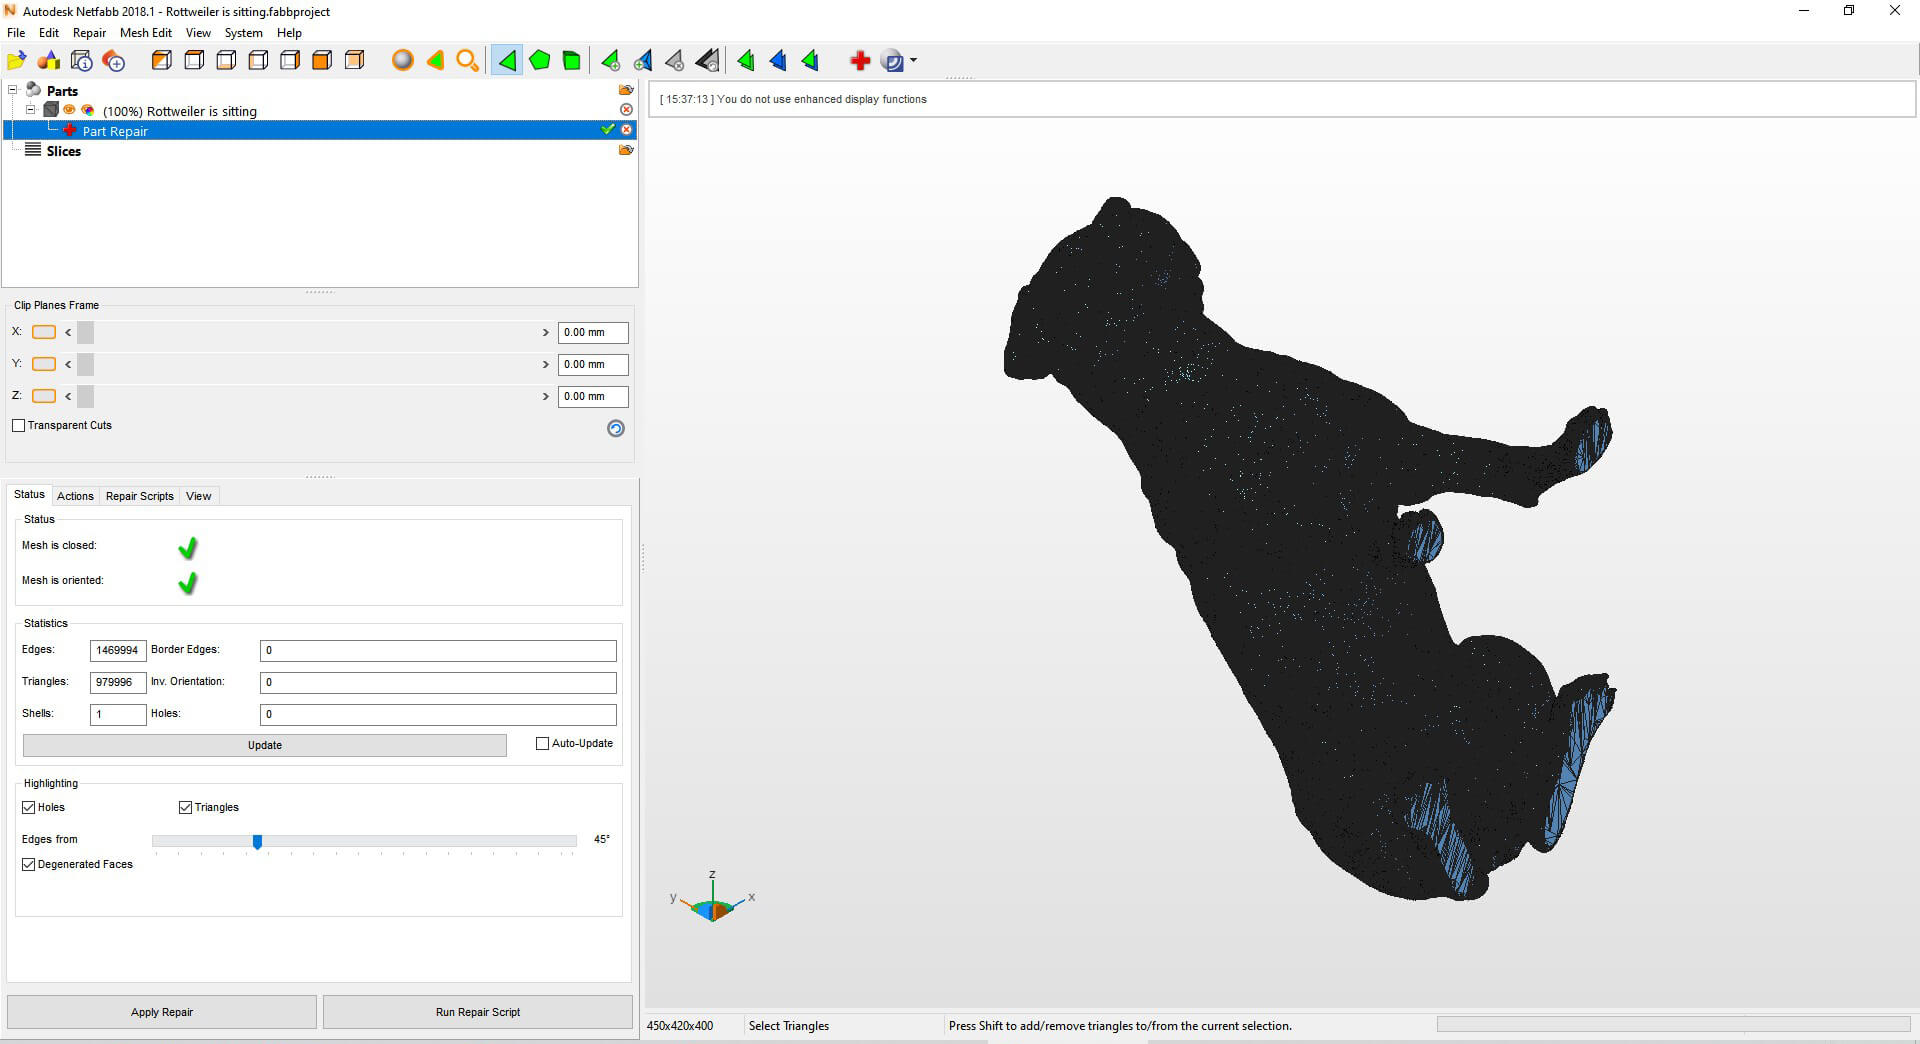The width and height of the screenshot is (1920, 1044).
Task: Select the green cube shell selection tool
Action: (x=571, y=61)
